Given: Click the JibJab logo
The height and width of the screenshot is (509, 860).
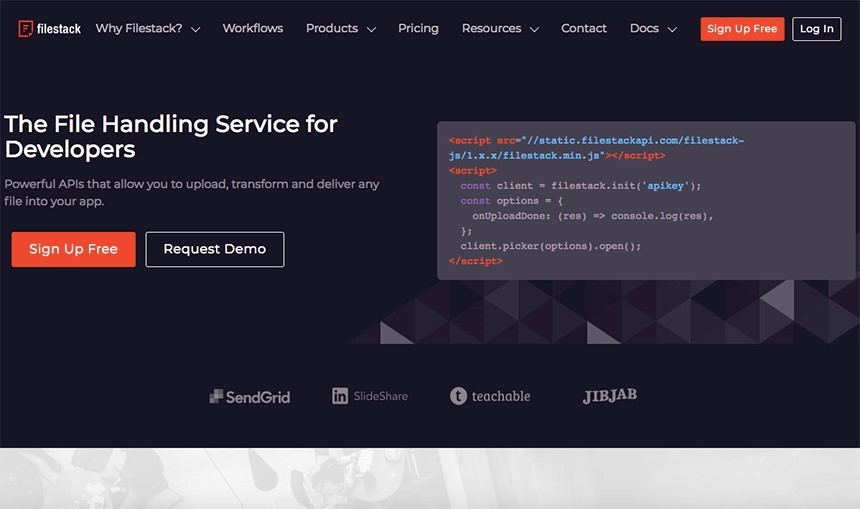Looking at the screenshot, I should point(609,395).
